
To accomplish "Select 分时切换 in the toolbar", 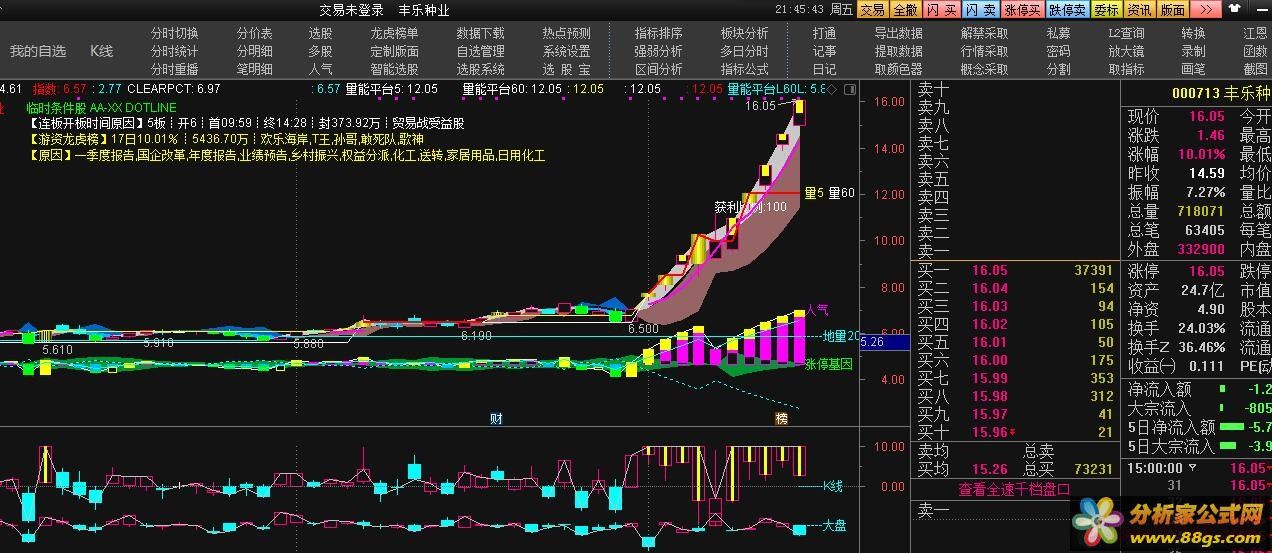I will [x=174, y=33].
